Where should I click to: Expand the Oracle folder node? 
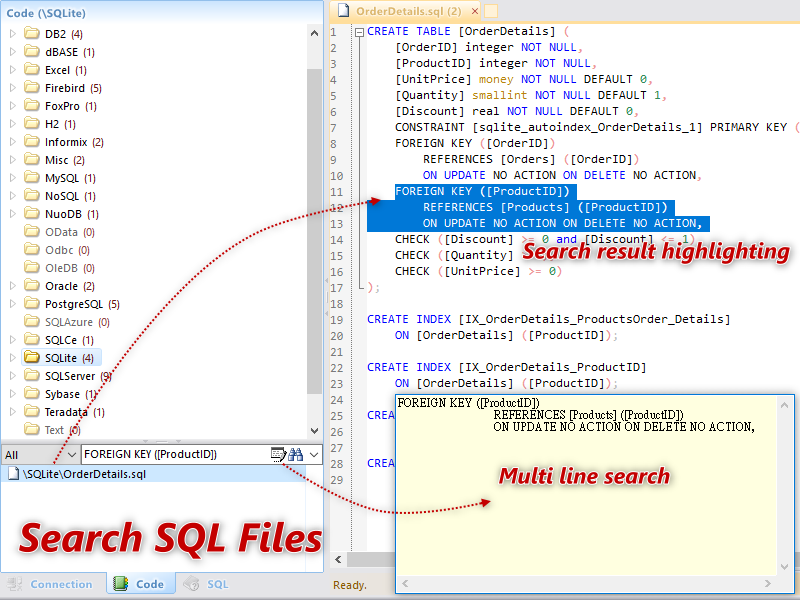pyautogui.click(x=13, y=286)
